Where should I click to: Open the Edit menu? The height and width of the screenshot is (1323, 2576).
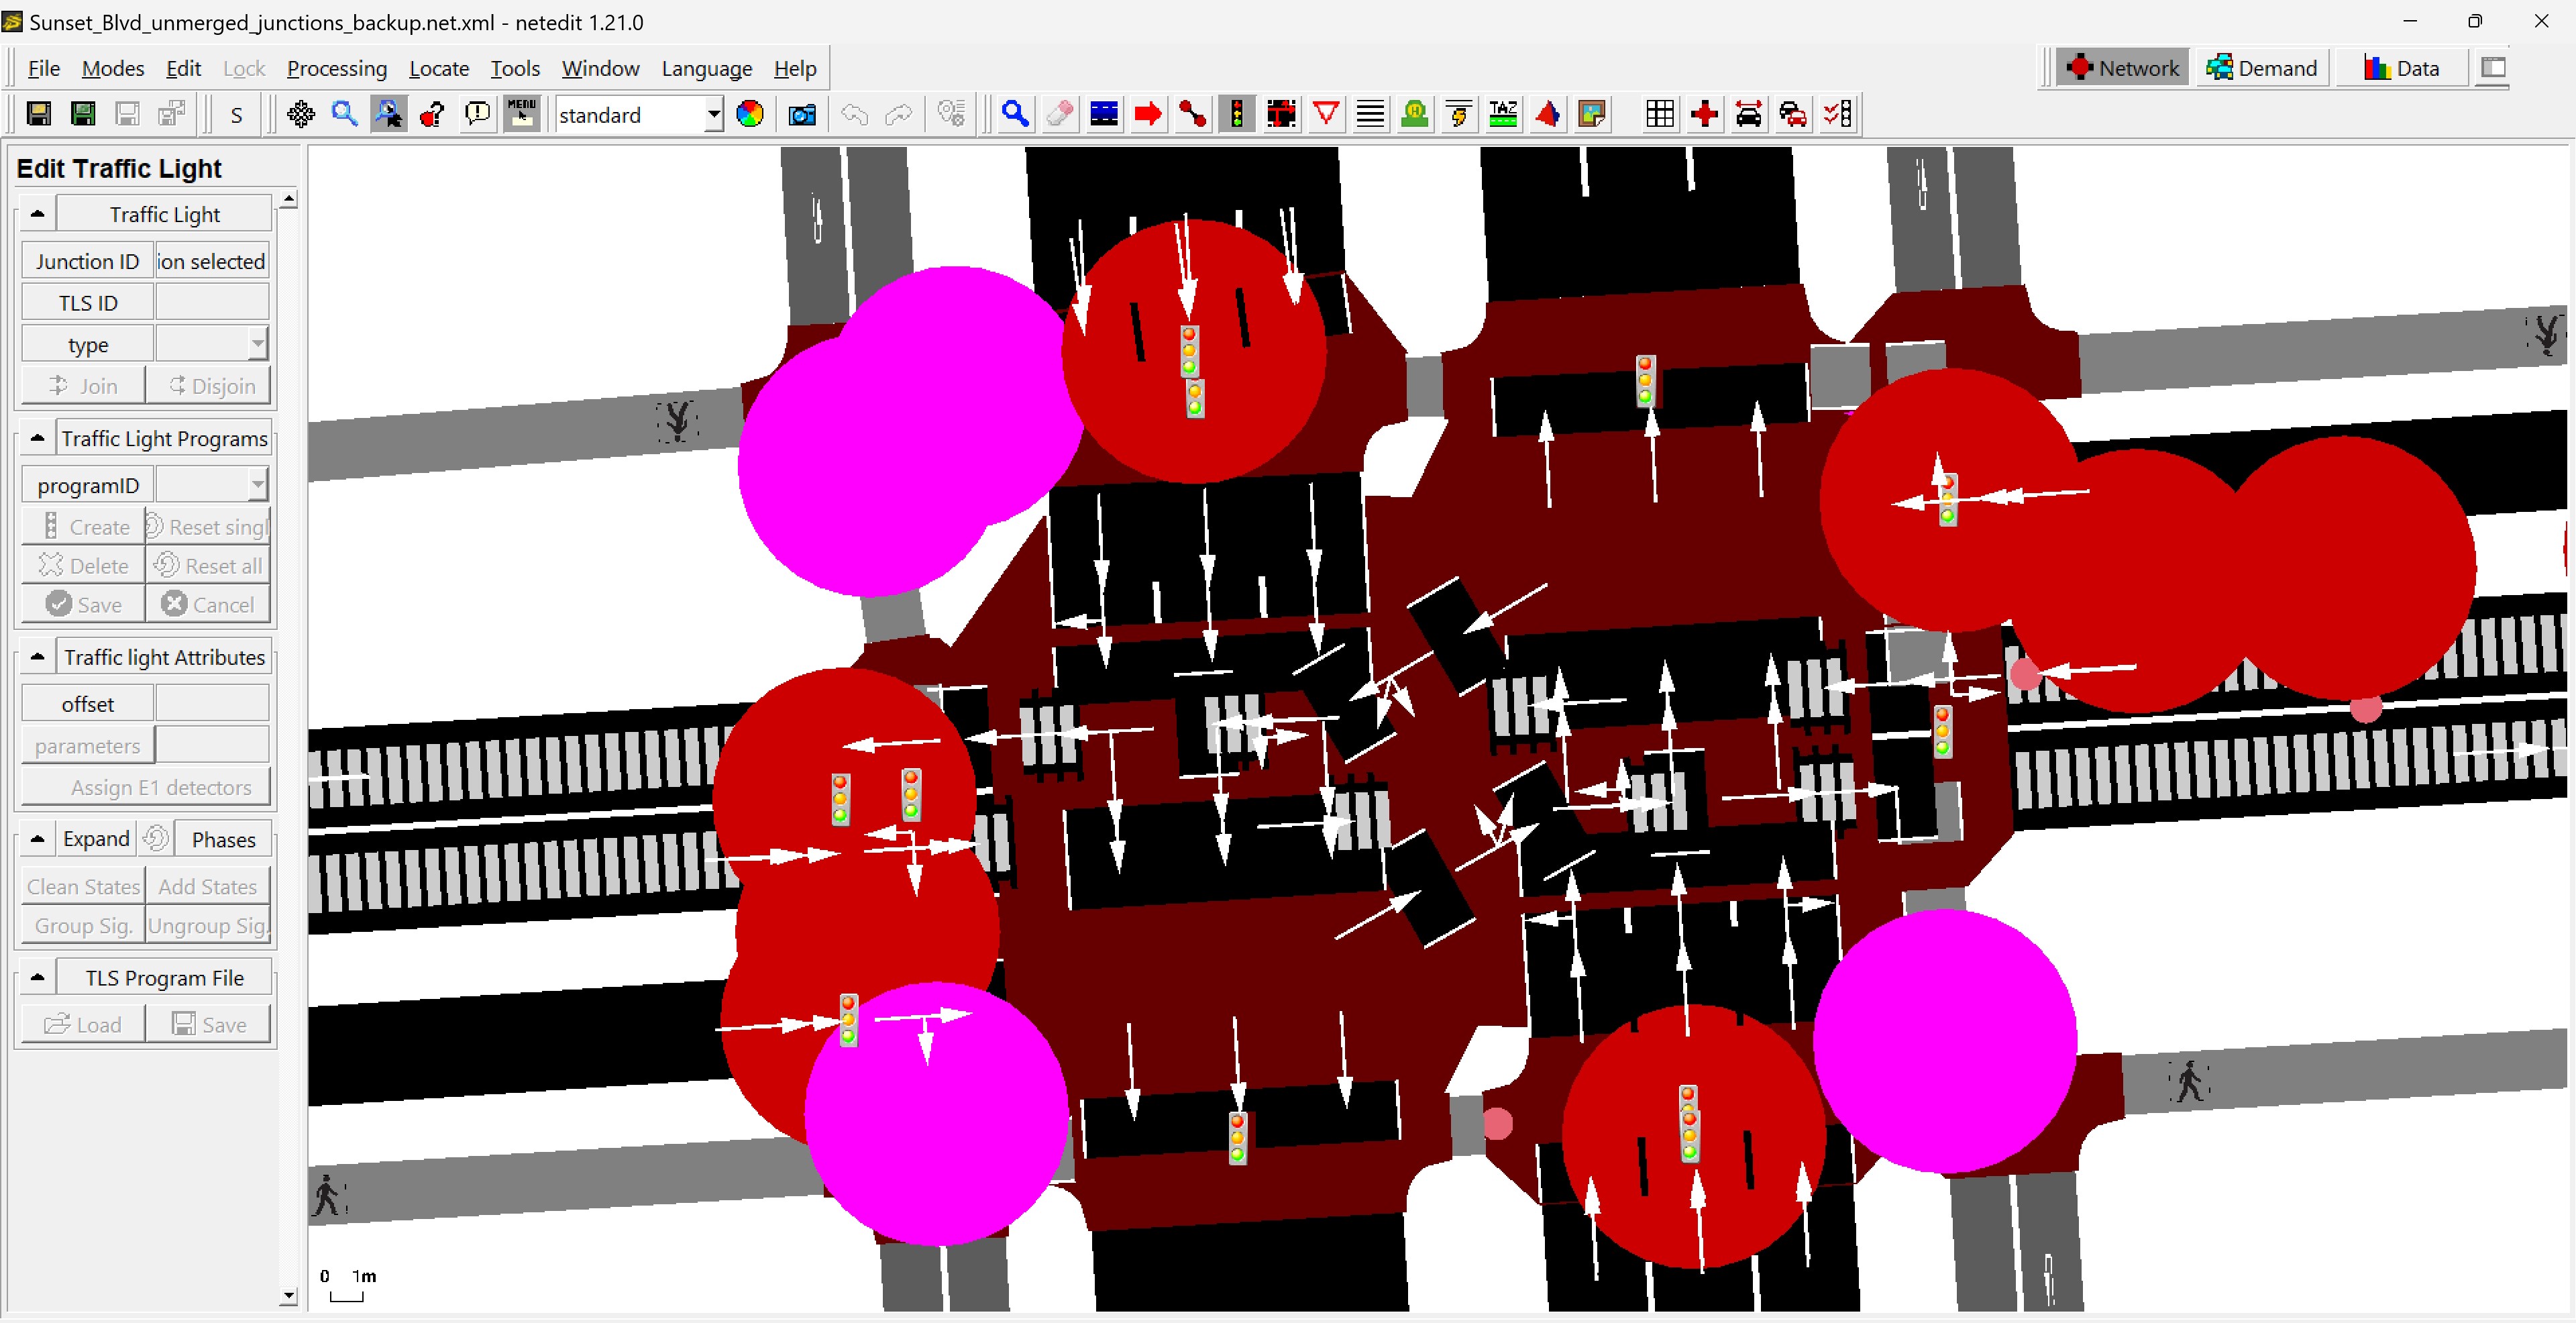183,68
